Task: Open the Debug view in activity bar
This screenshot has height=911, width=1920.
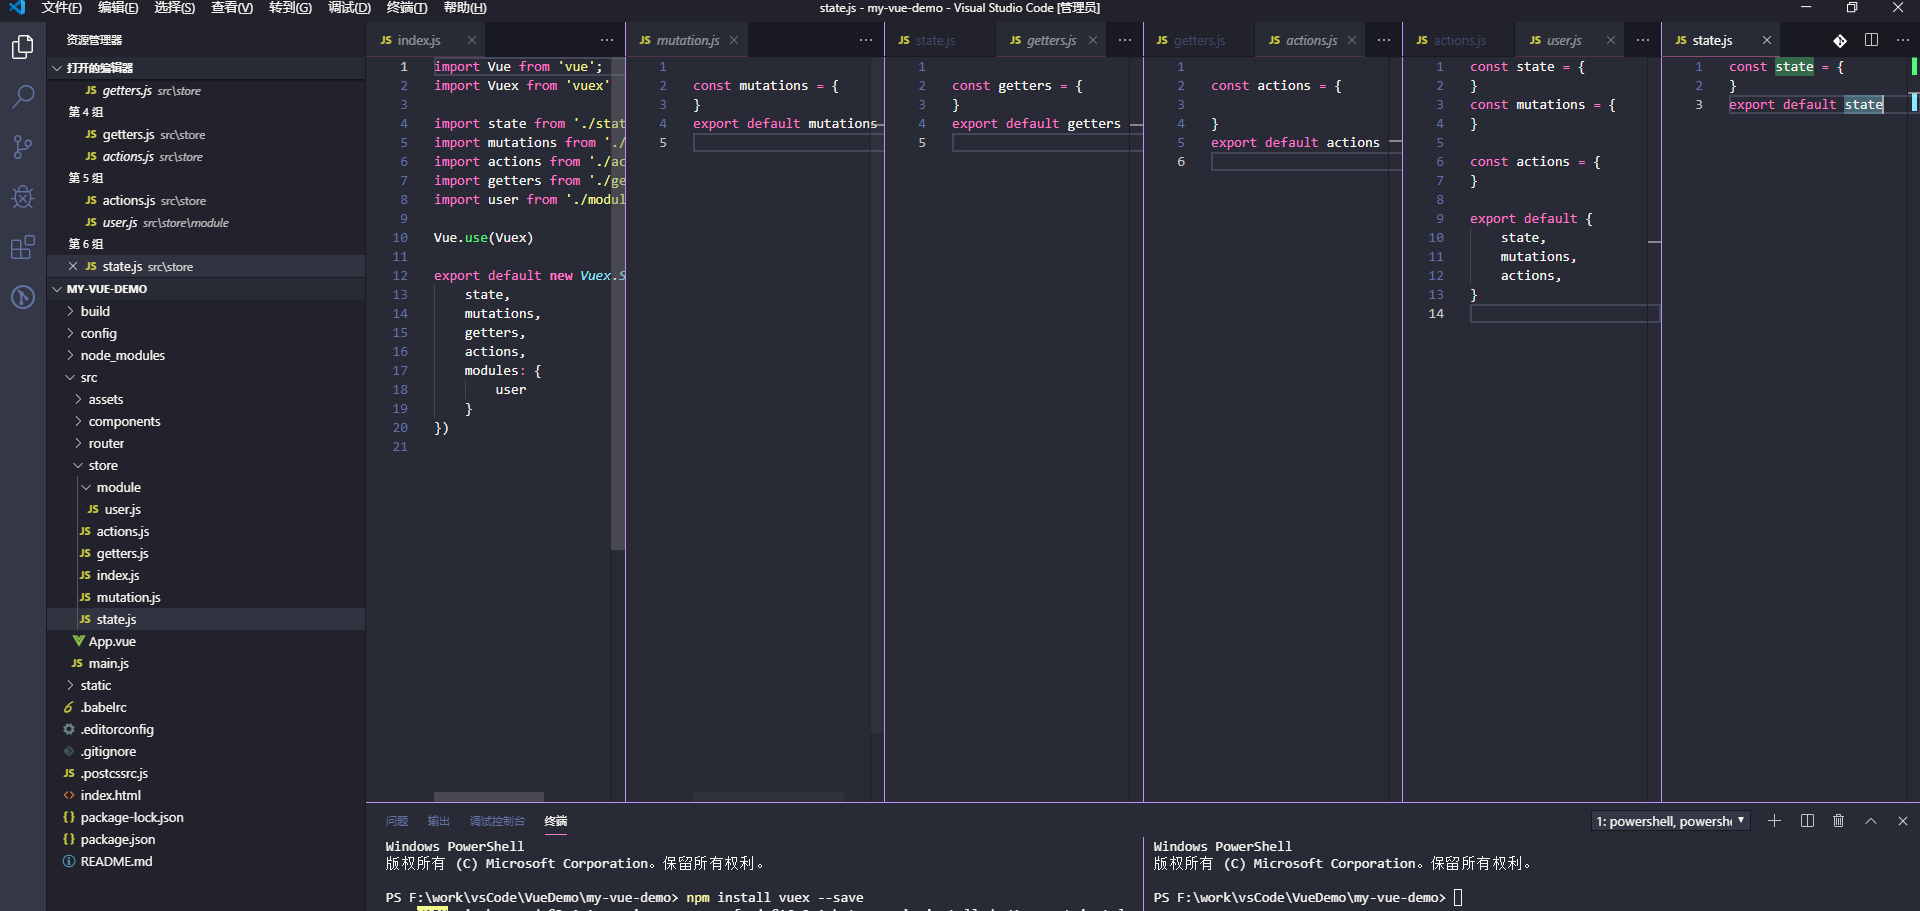Action: 22,197
